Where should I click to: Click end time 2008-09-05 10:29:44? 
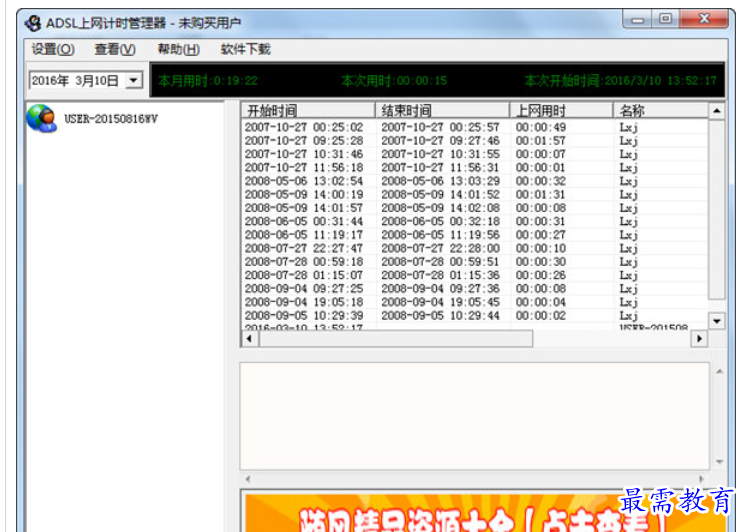441,316
